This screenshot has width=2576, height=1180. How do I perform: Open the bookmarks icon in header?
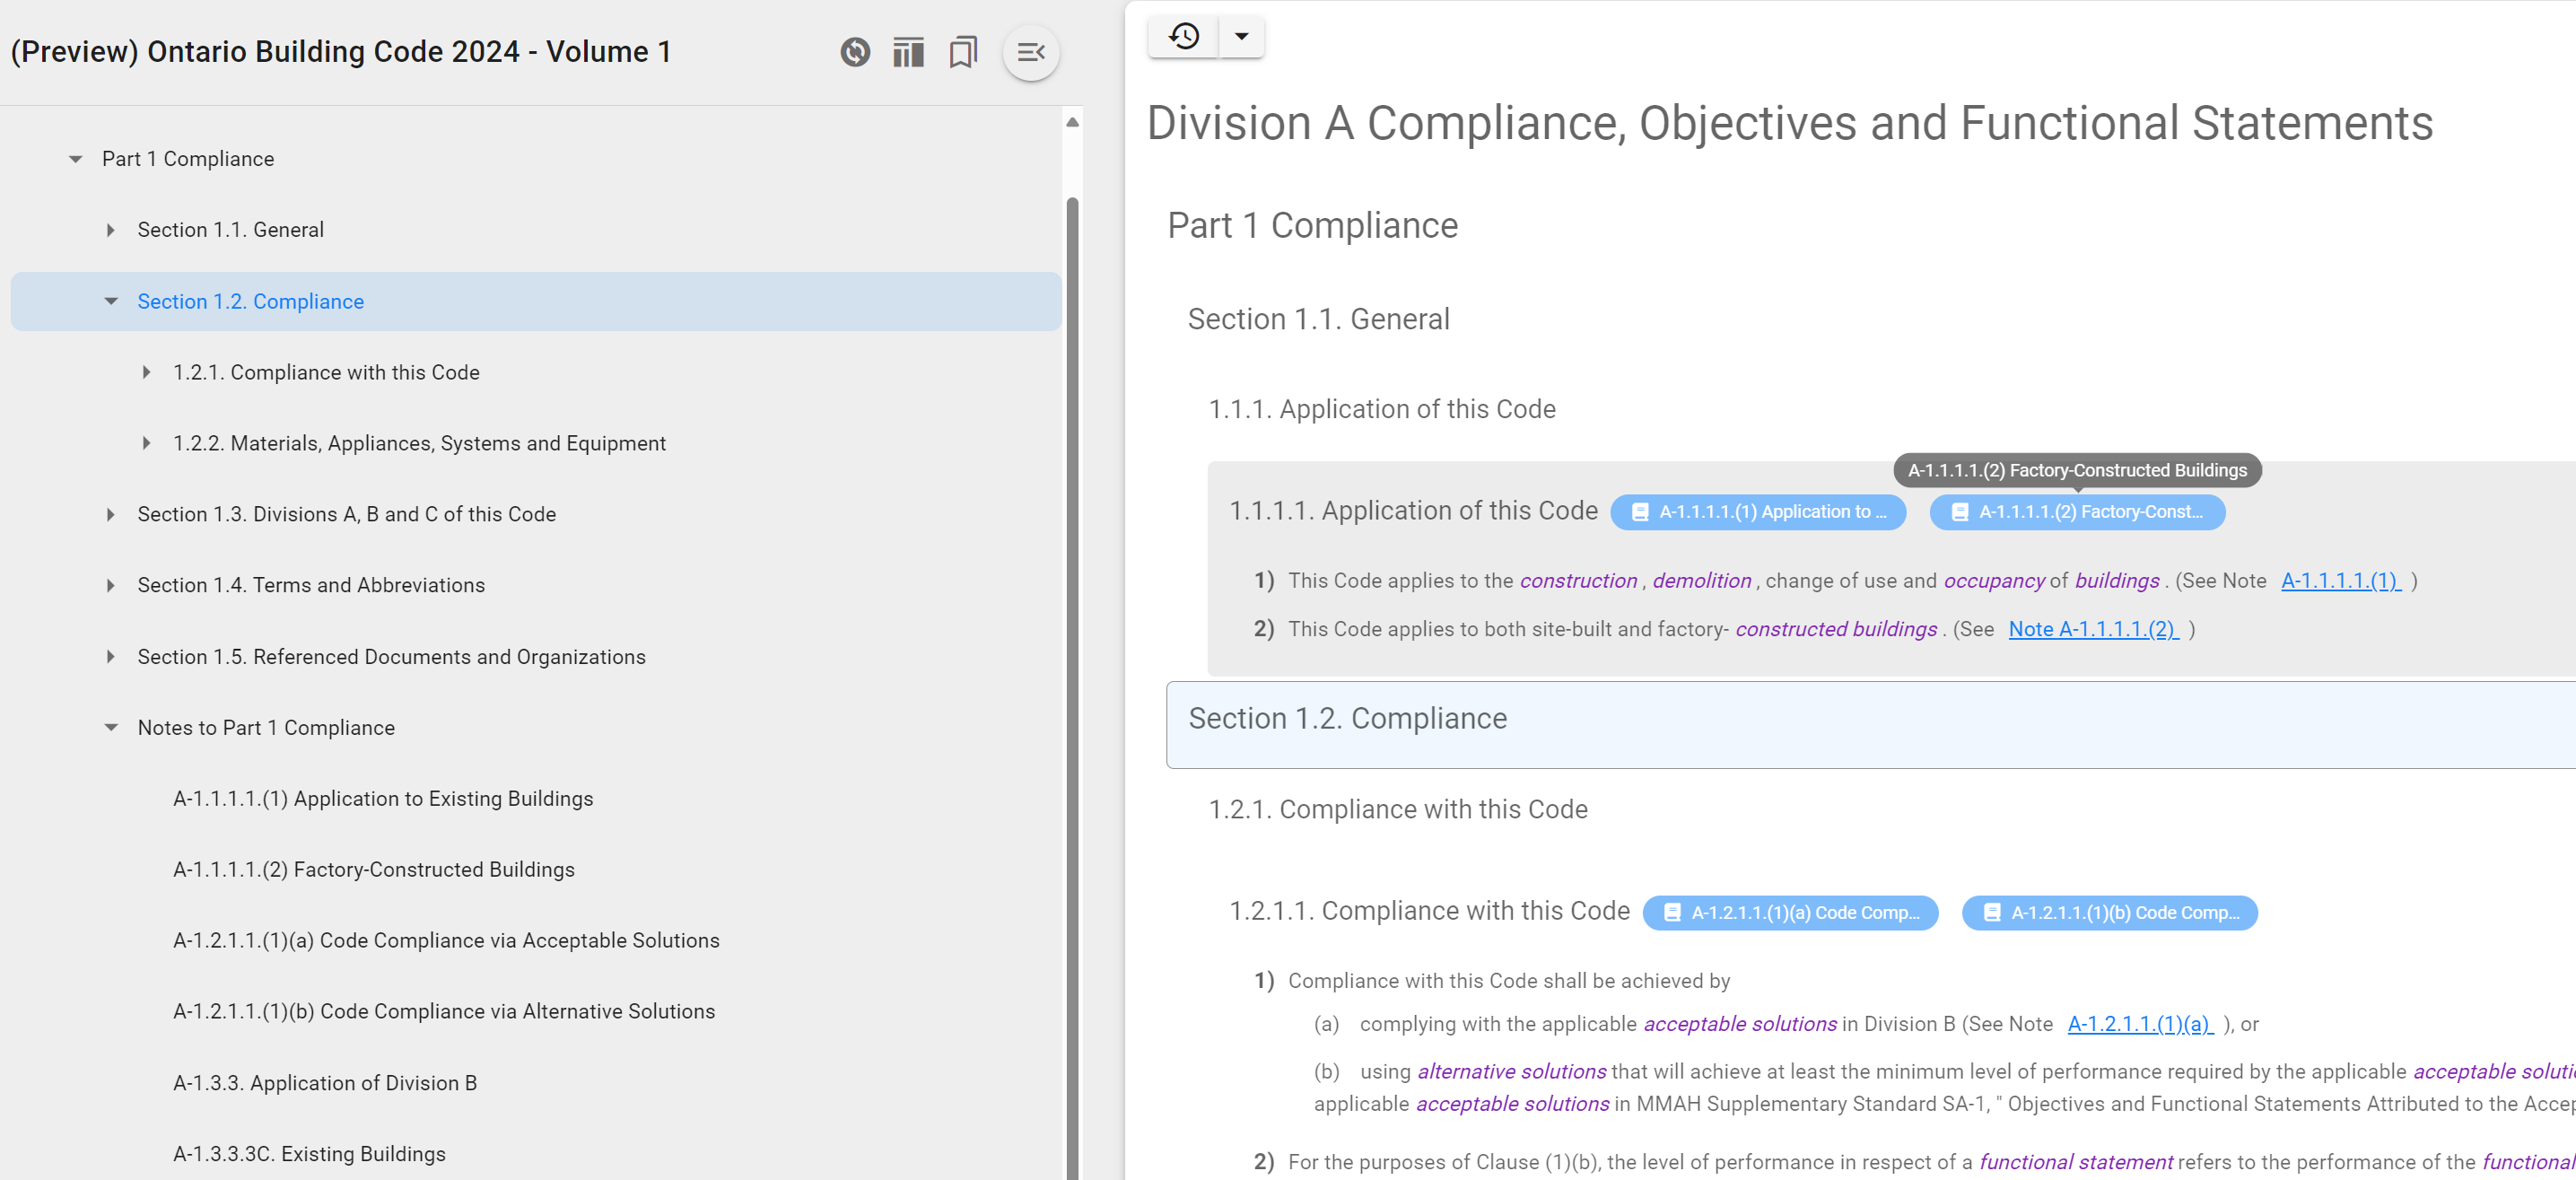963,52
